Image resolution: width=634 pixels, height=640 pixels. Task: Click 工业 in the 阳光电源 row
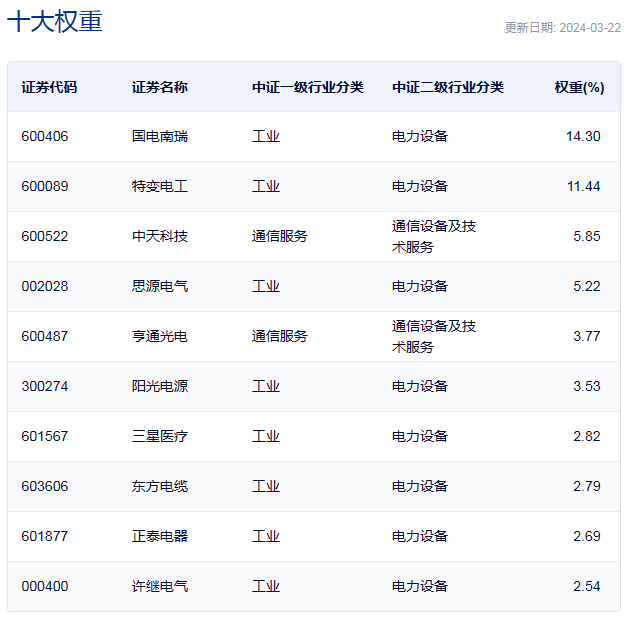point(266,387)
